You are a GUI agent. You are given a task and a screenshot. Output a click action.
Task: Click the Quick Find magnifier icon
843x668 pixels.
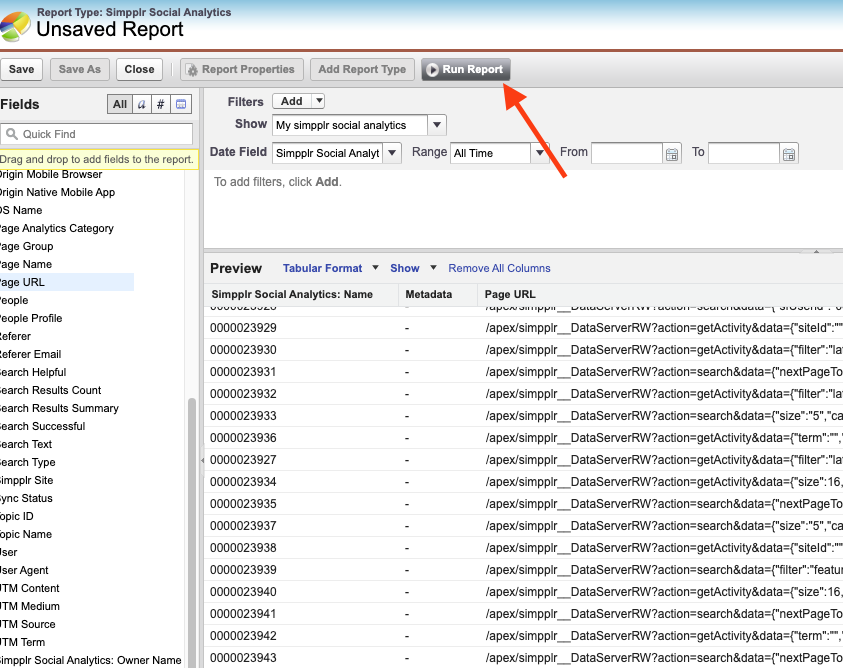(12, 134)
